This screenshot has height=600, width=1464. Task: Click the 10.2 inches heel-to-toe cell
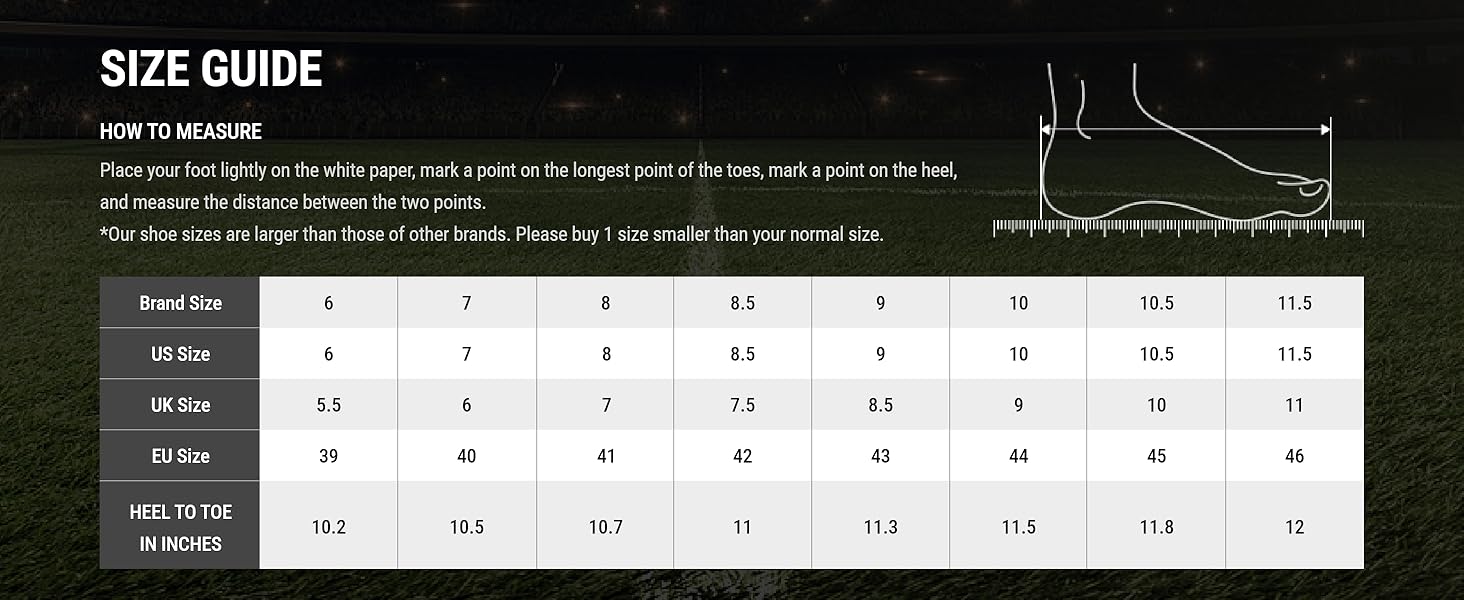[328, 527]
